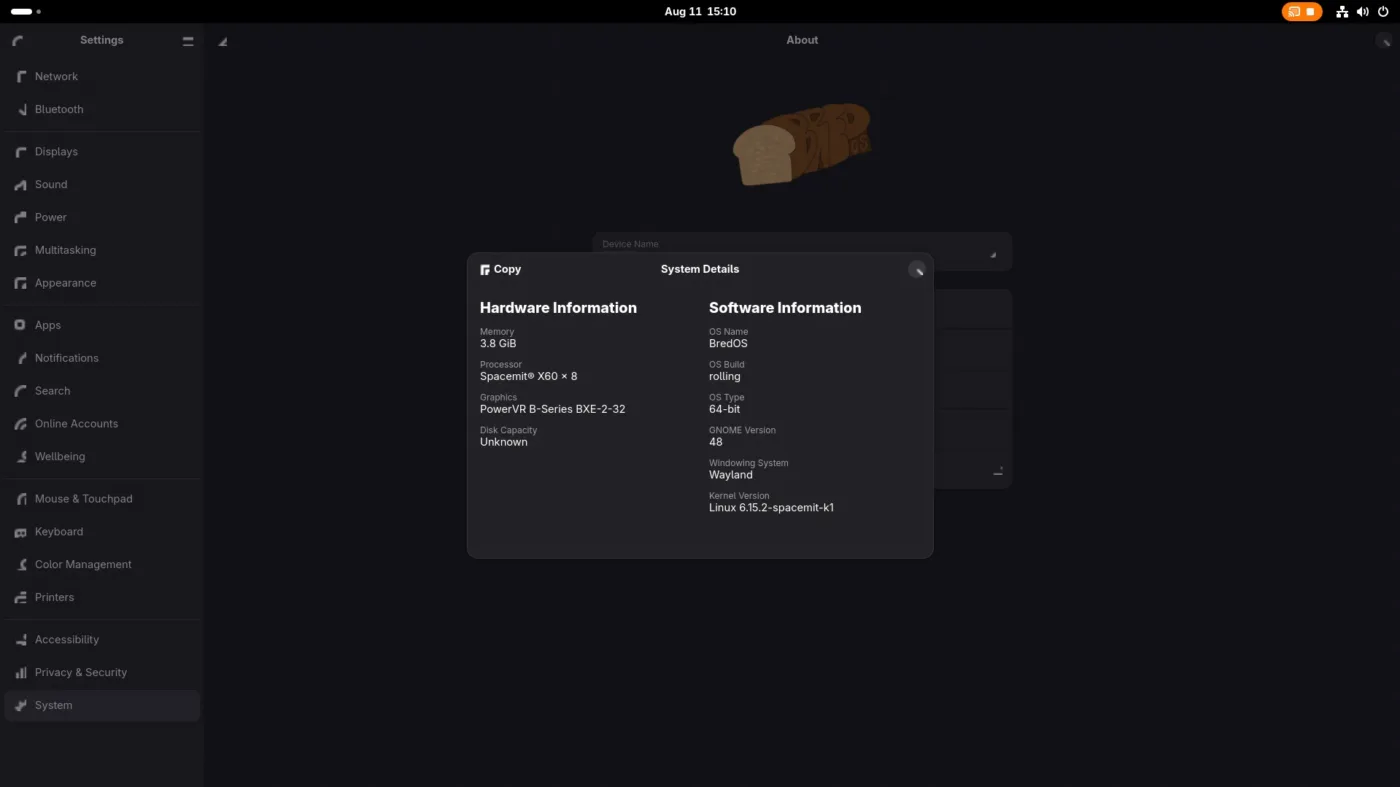
Task: Close the System Details dialog
Action: tap(917, 270)
